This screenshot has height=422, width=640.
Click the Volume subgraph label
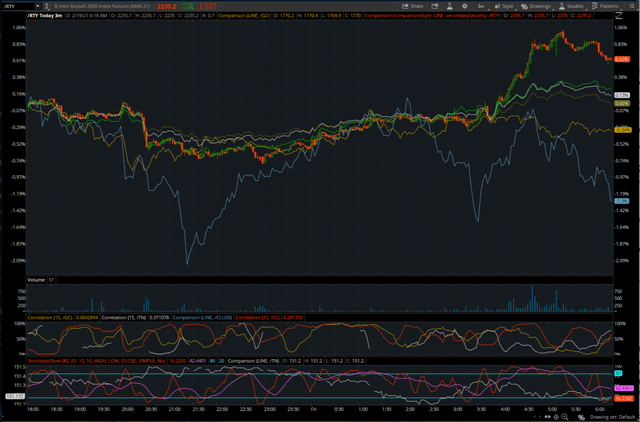pyautogui.click(x=36, y=280)
